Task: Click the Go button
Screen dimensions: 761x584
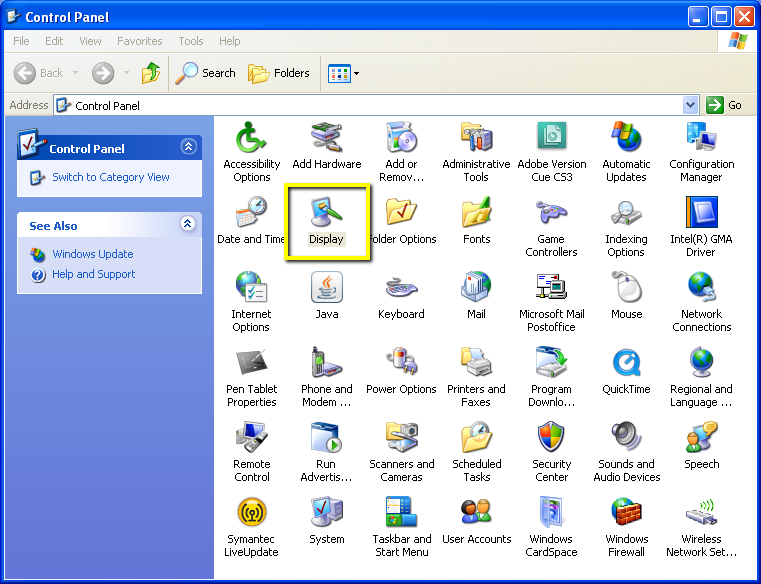Action: pyautogui.click(x=724, y=105)
